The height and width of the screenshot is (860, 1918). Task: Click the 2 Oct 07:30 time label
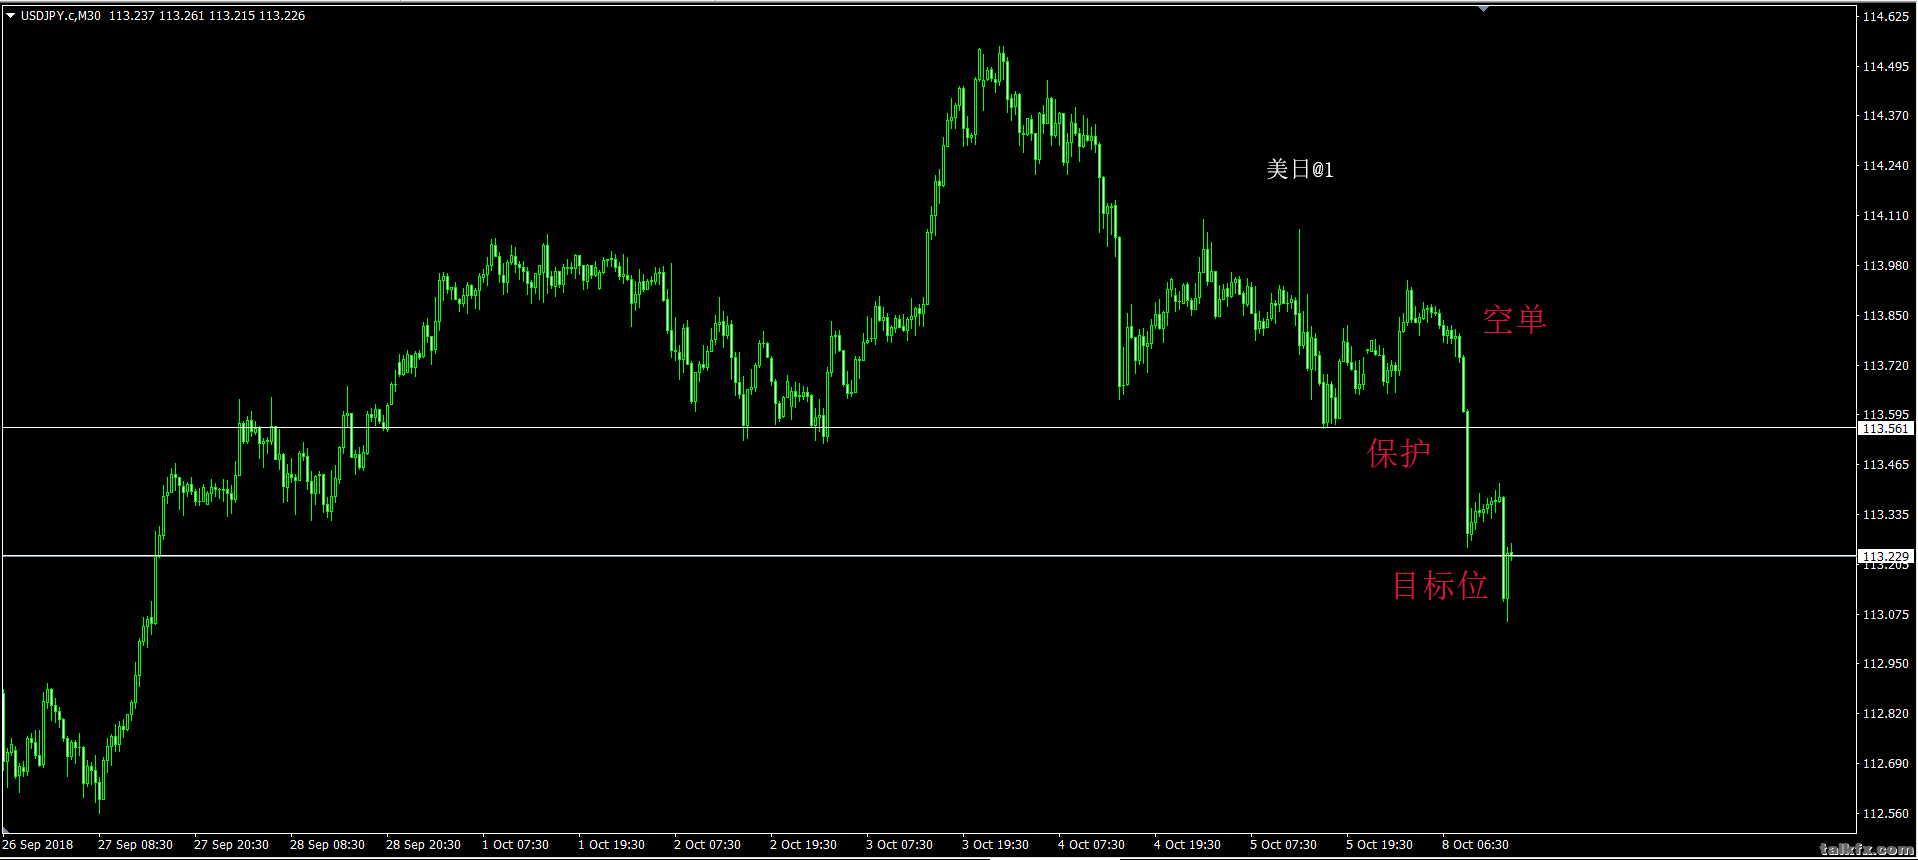707,845
